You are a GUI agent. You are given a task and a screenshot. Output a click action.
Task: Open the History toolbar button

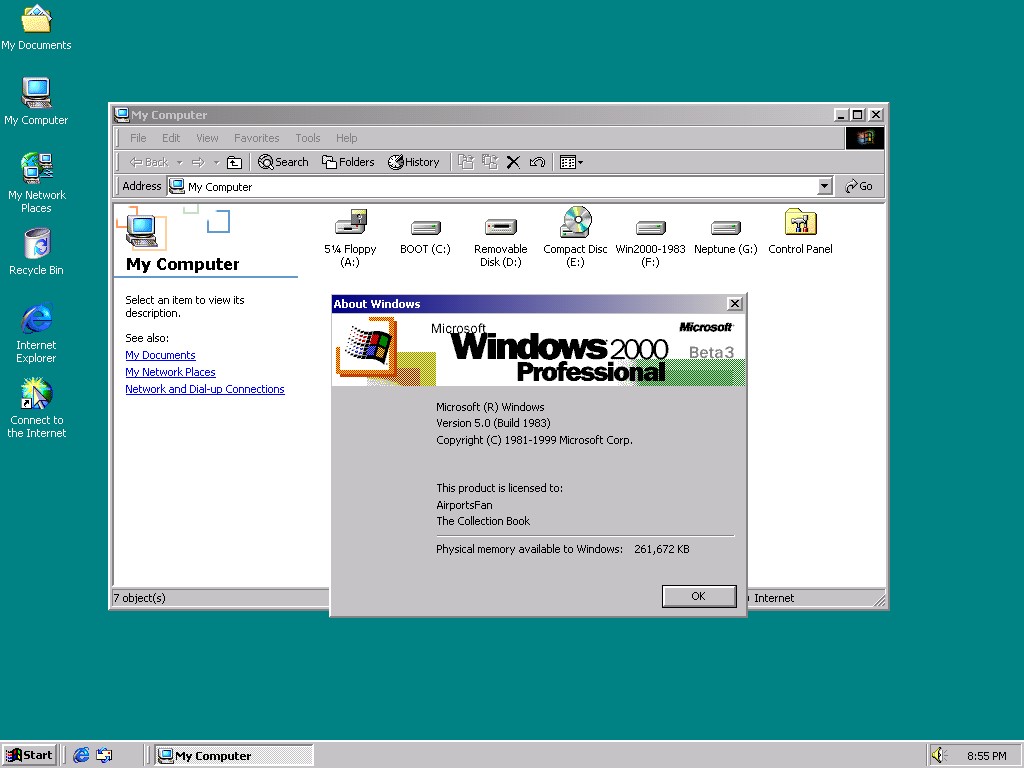[413, 162]
